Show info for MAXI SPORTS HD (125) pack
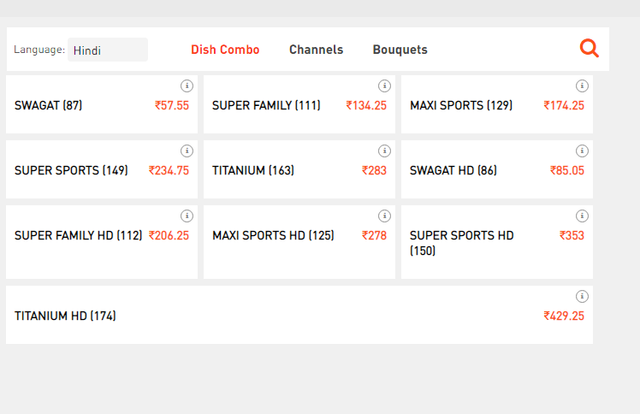The height and width of the screenshot is (414, 640). click(384, 216)
